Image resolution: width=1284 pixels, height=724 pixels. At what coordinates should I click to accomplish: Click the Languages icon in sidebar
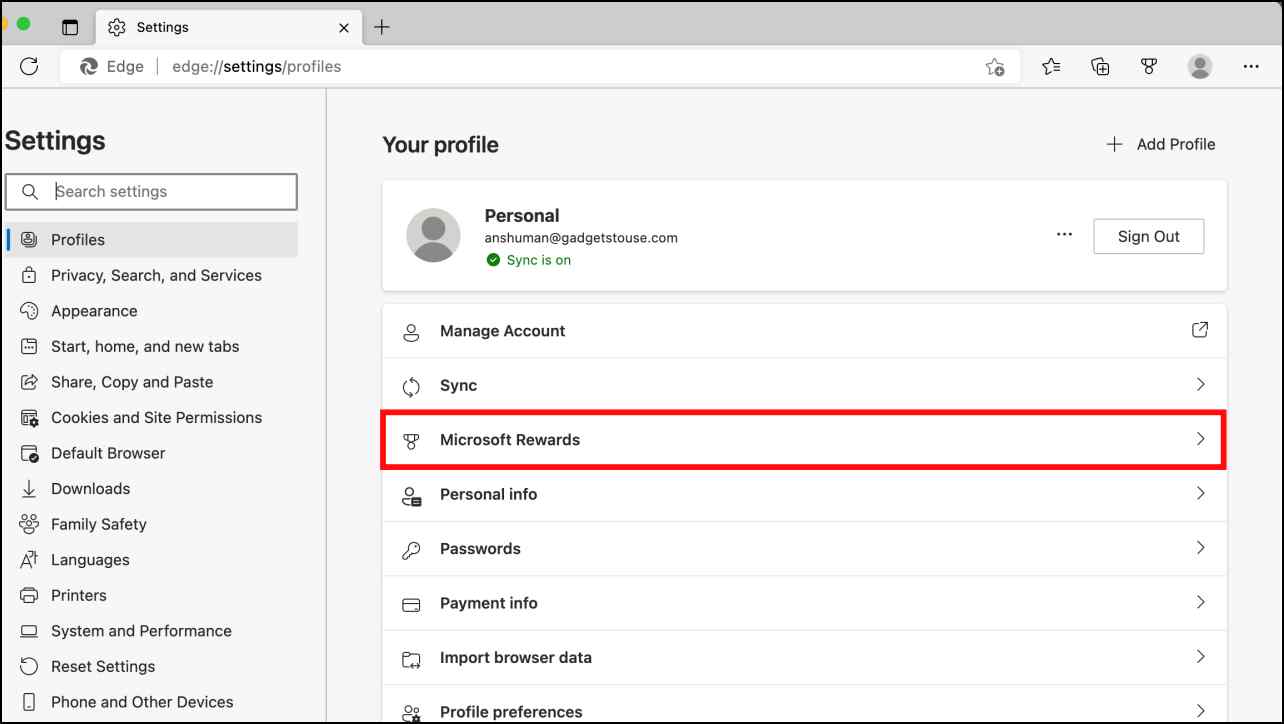click(29, 560)
